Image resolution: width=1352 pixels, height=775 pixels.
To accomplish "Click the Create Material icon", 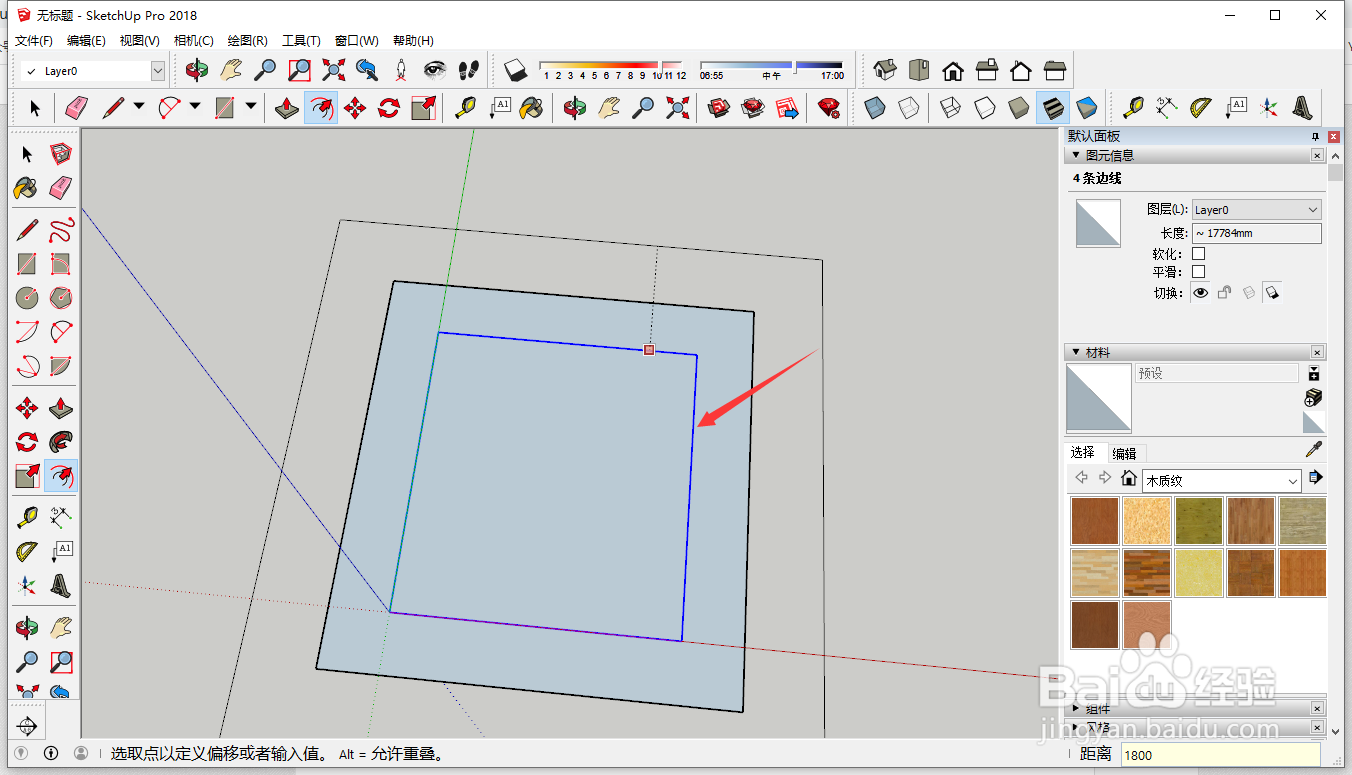I will tap(1314, 398).
